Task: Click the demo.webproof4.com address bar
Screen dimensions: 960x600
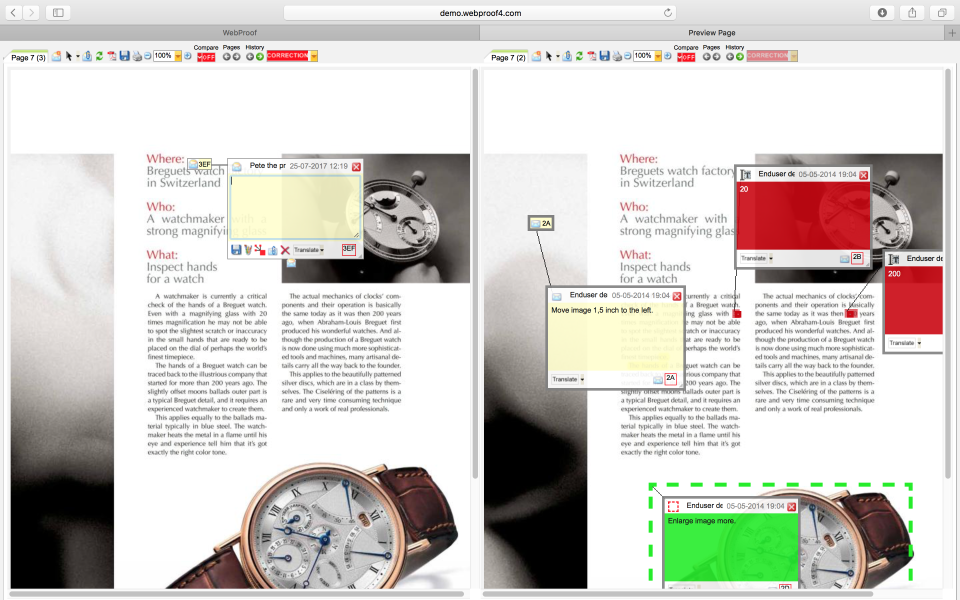Action: [x=480, y=13]
